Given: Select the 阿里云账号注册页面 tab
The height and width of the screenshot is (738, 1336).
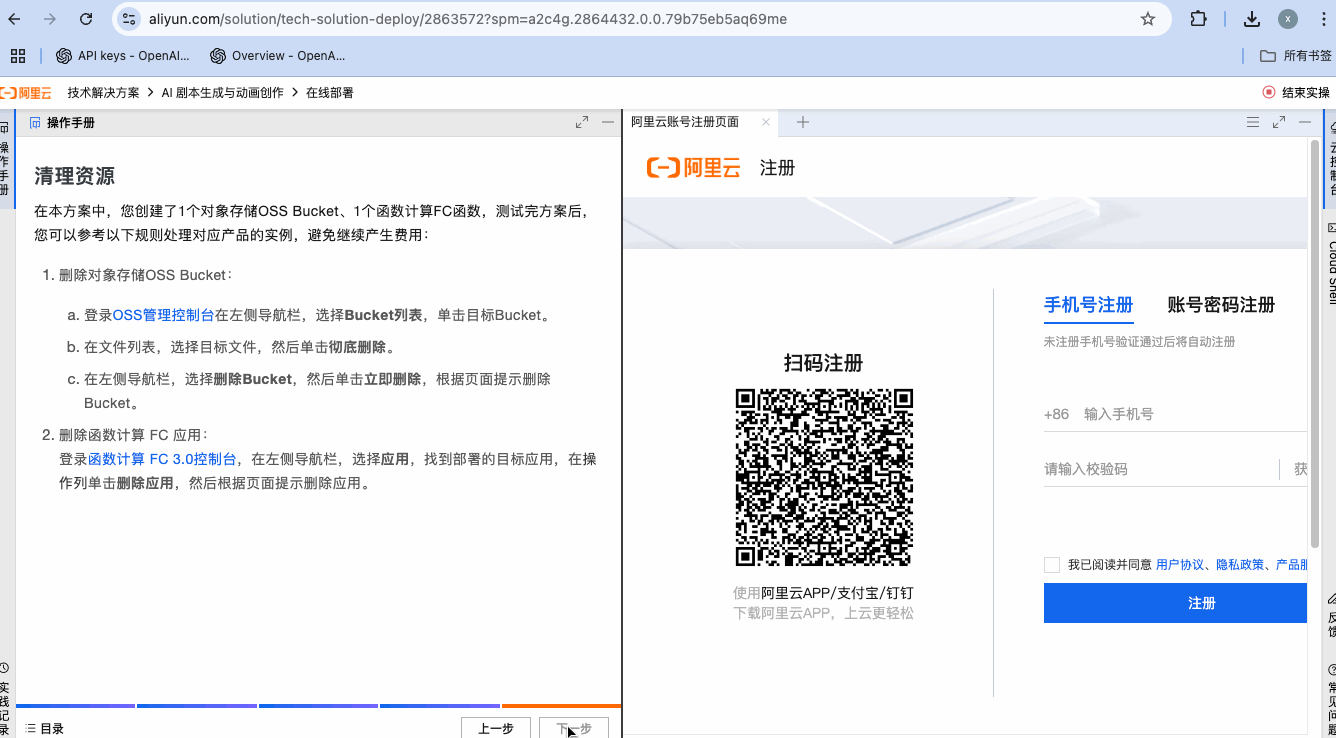Looking at the screenshot, I should tap(685, 122).
